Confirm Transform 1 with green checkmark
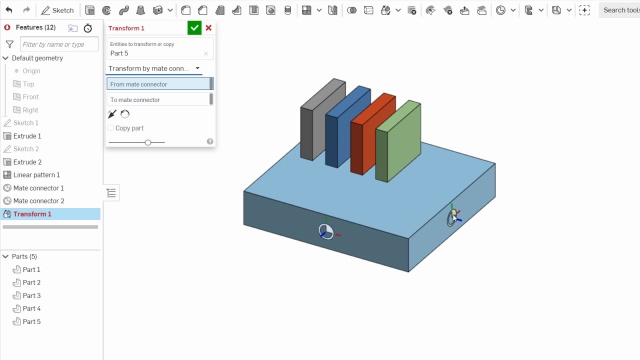 pyautogui.click(x=194, y=28)
